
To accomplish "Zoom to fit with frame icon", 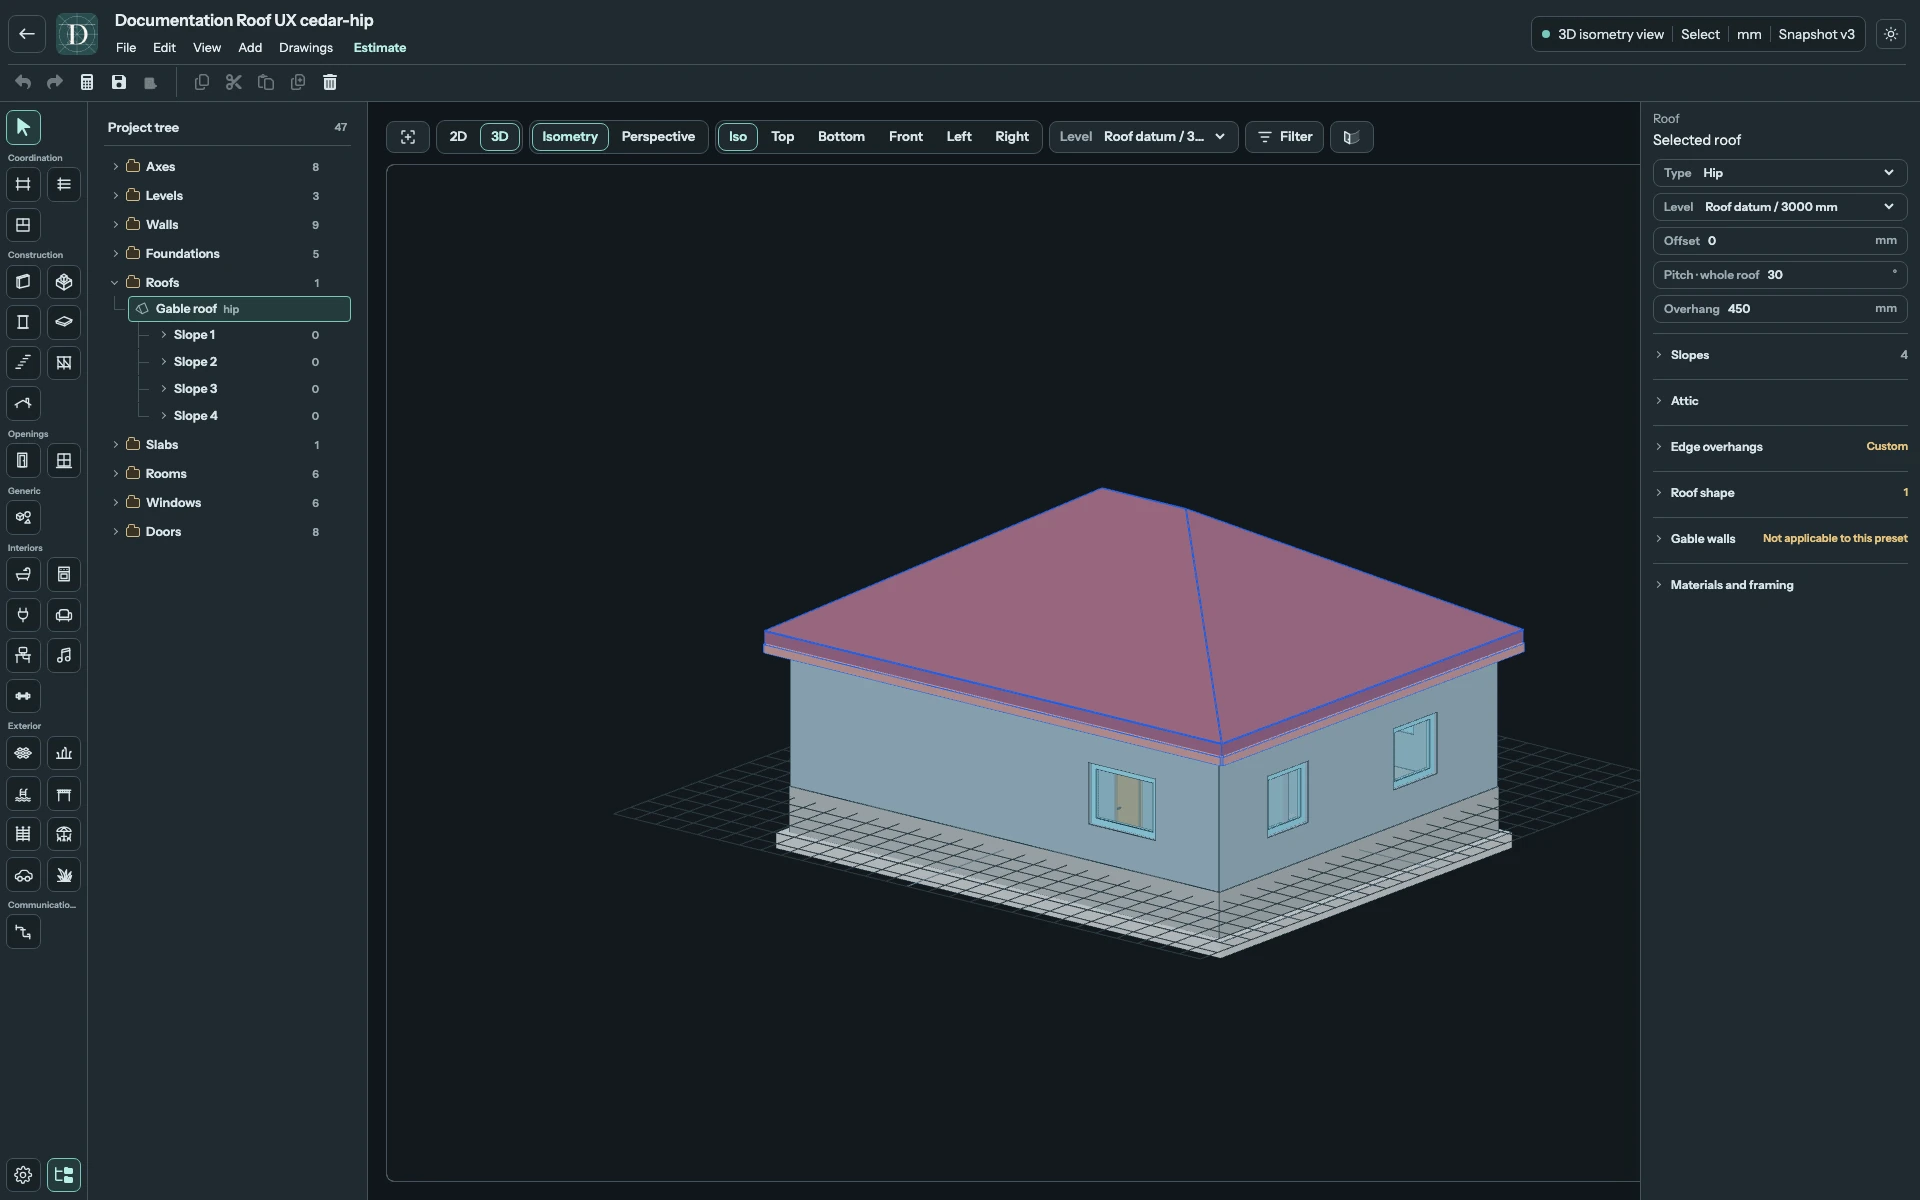I will 408,137.
